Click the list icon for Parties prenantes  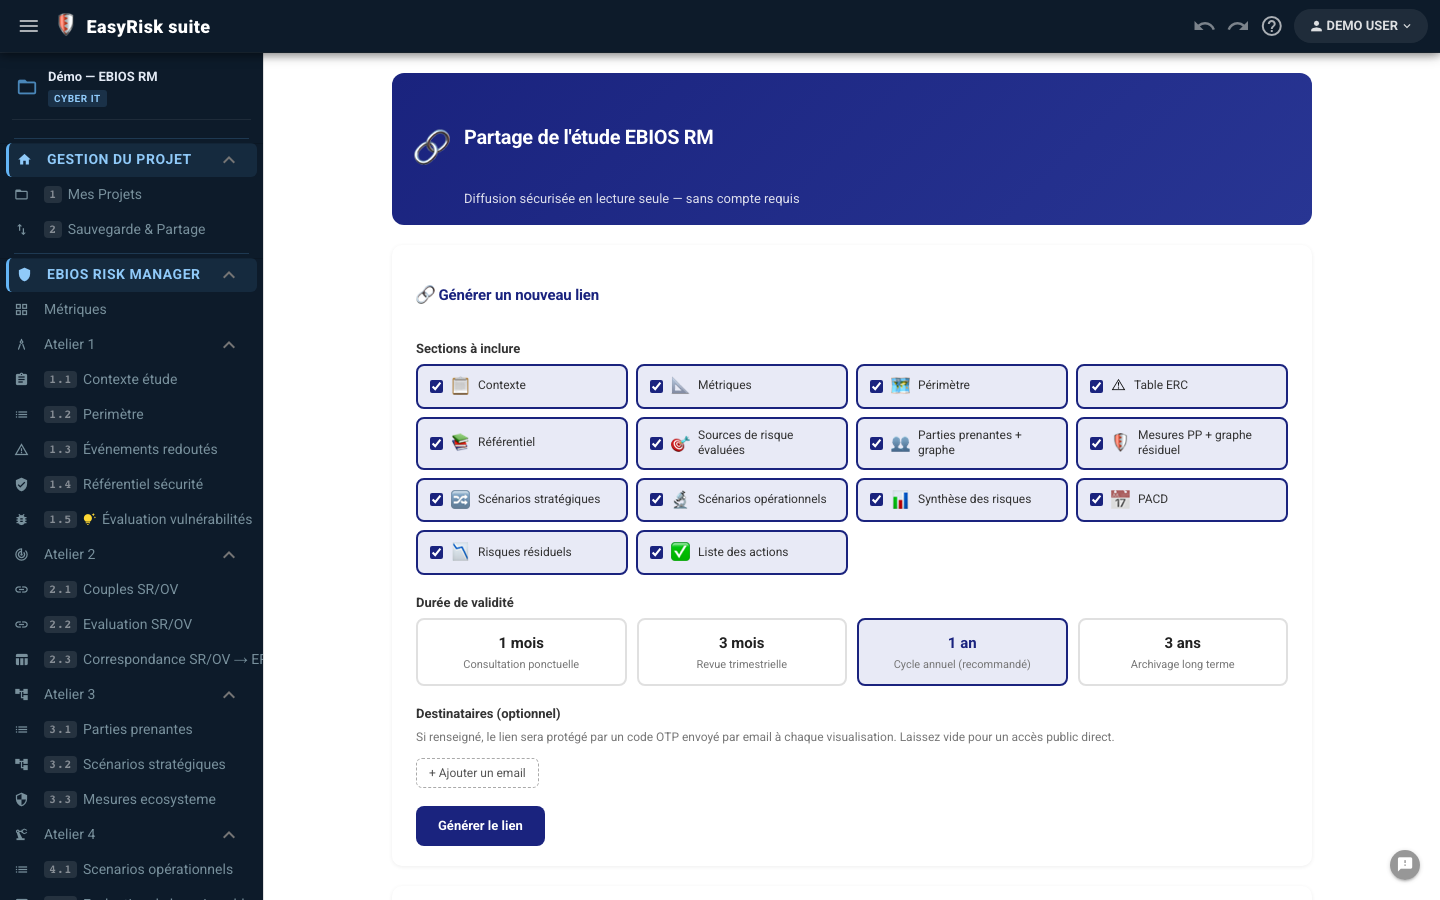coord(21,730)
